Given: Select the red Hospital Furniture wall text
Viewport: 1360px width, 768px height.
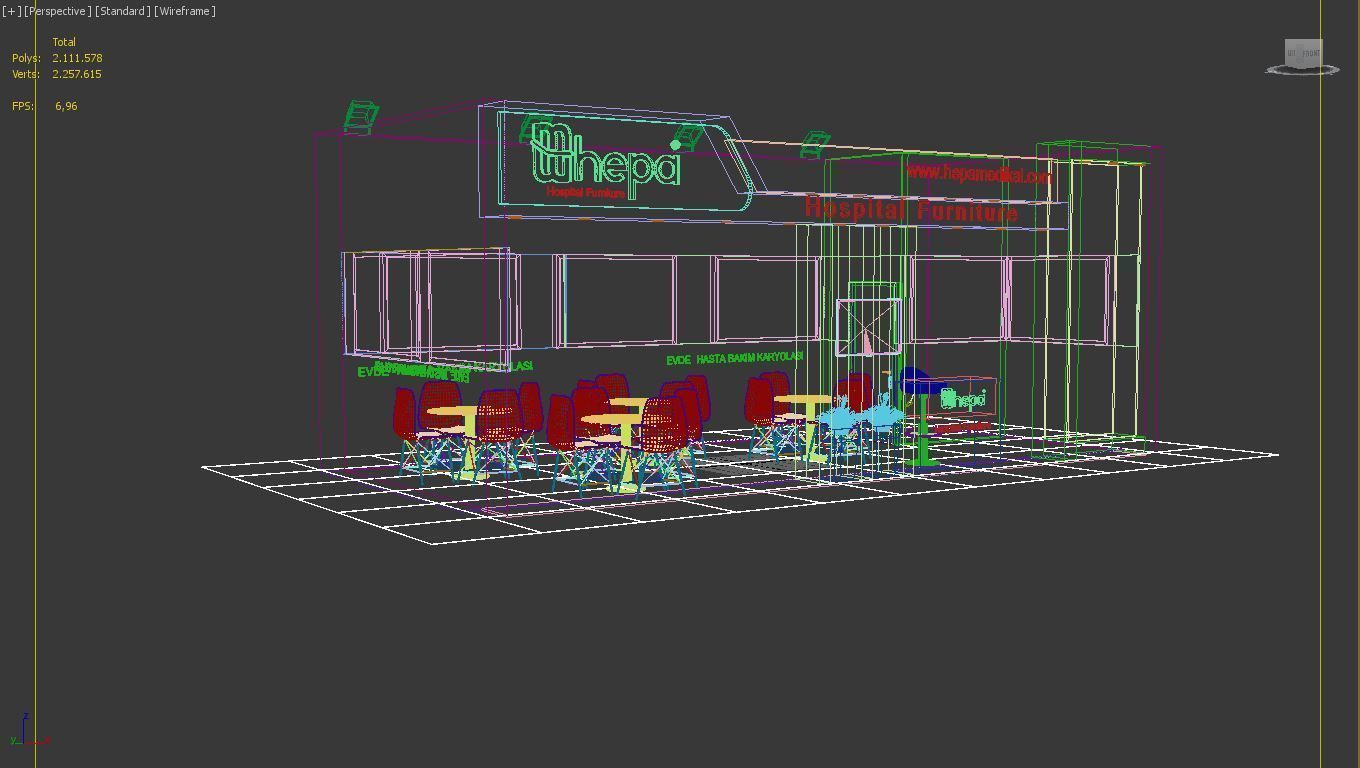Looking at the screenshot, I should pyautogui.click(x=911, y=210).
